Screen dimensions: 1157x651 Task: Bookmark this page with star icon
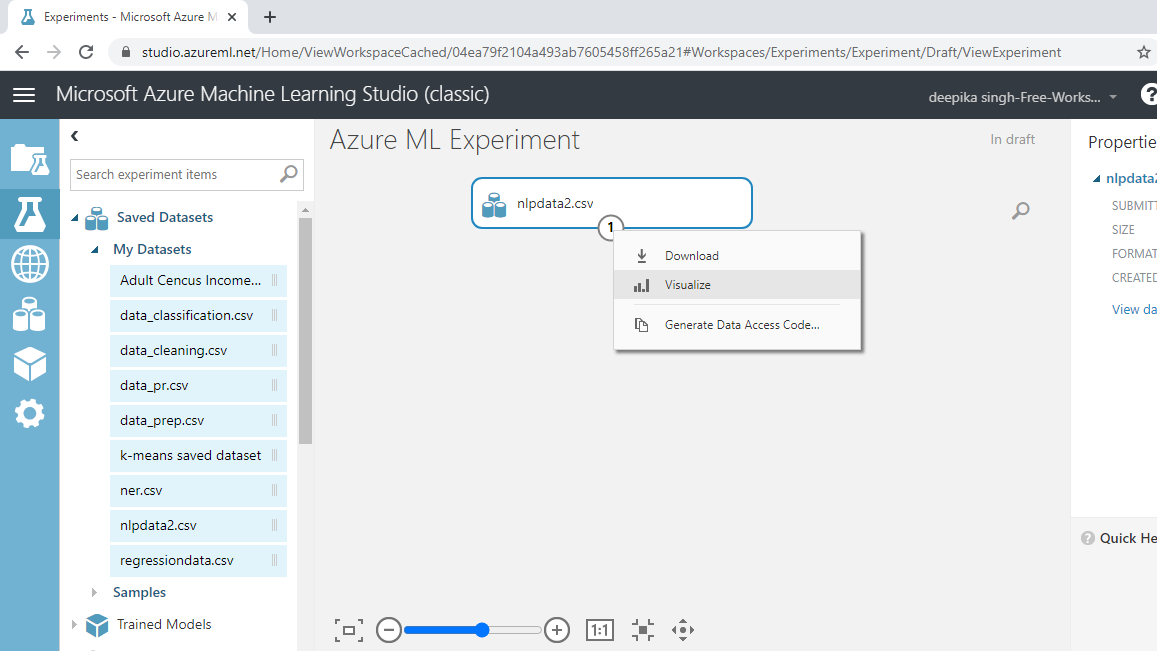(x=1144, y=52)
